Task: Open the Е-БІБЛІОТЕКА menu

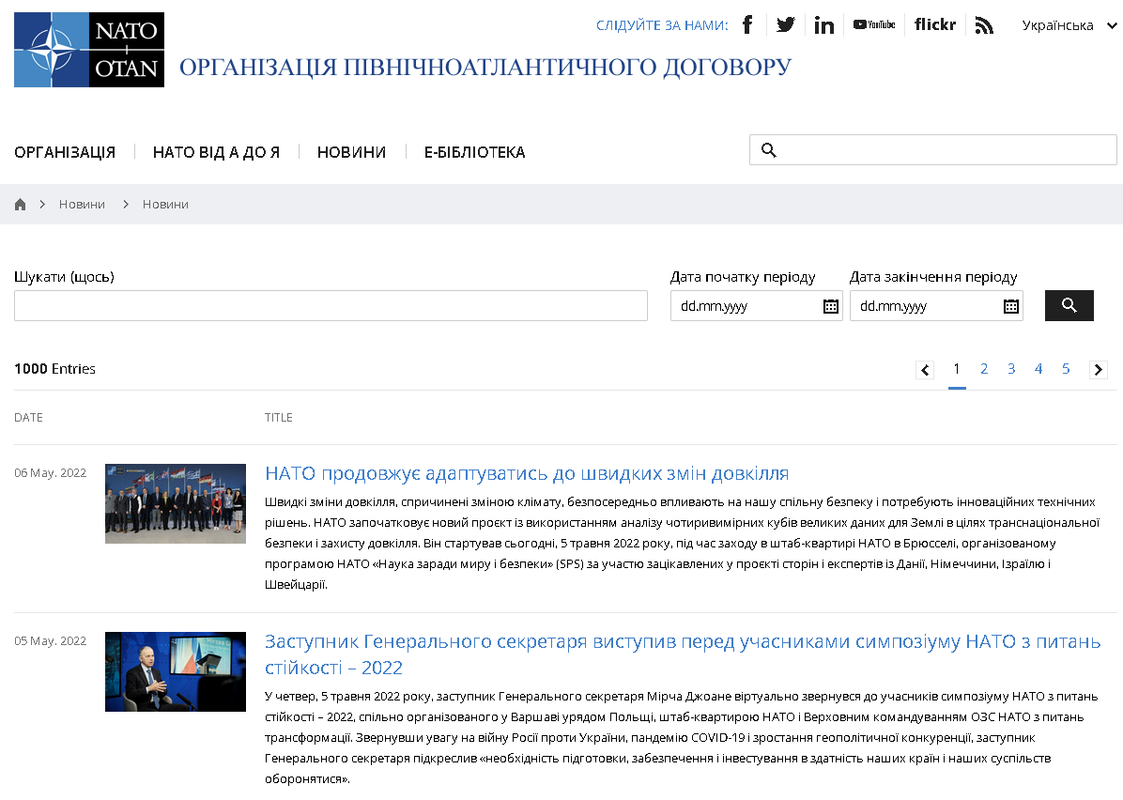Action: (x=474, y=152)
